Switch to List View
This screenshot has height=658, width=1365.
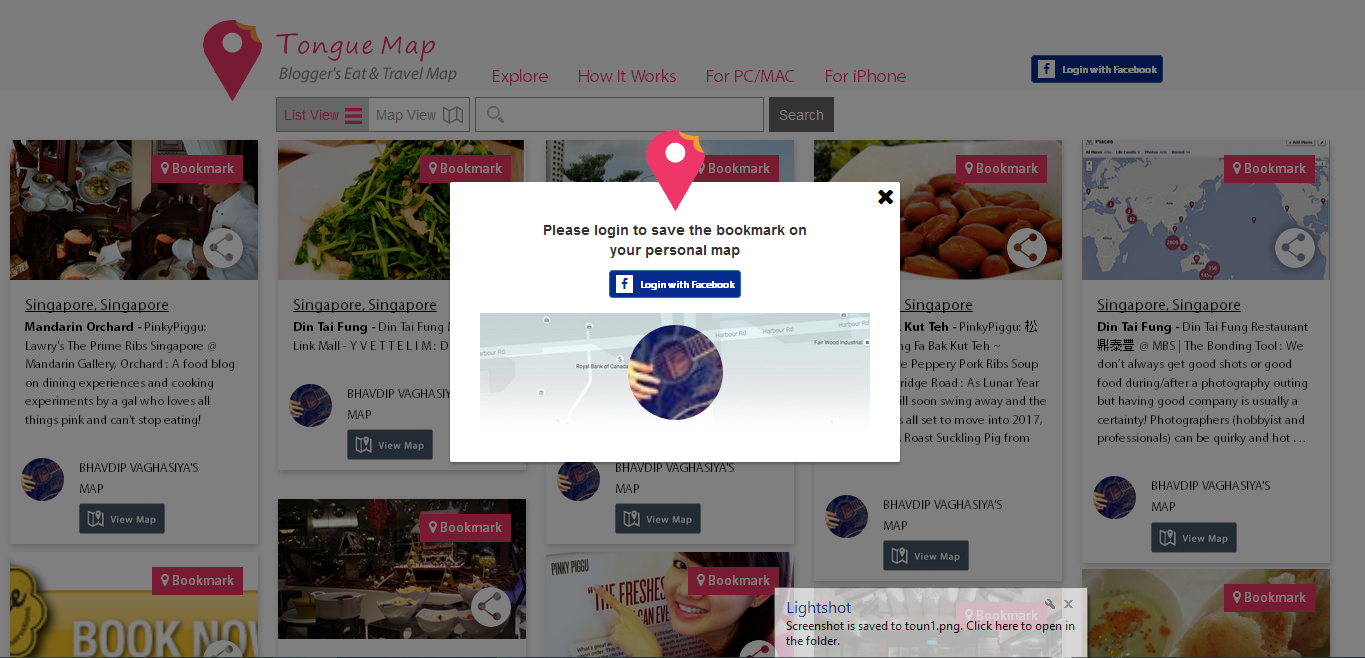[x=323, y=115]
